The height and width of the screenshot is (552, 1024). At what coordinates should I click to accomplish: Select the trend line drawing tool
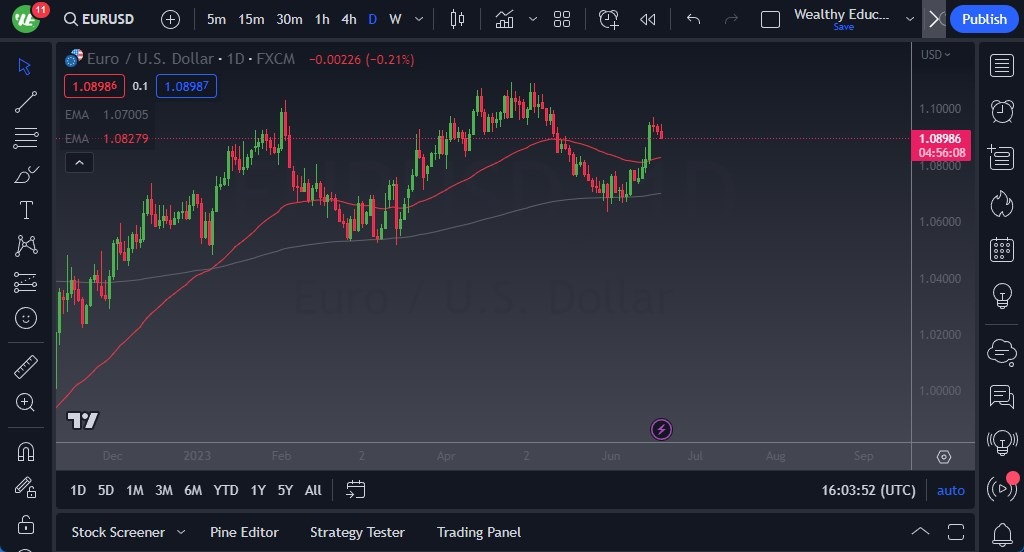pos(26,101)
